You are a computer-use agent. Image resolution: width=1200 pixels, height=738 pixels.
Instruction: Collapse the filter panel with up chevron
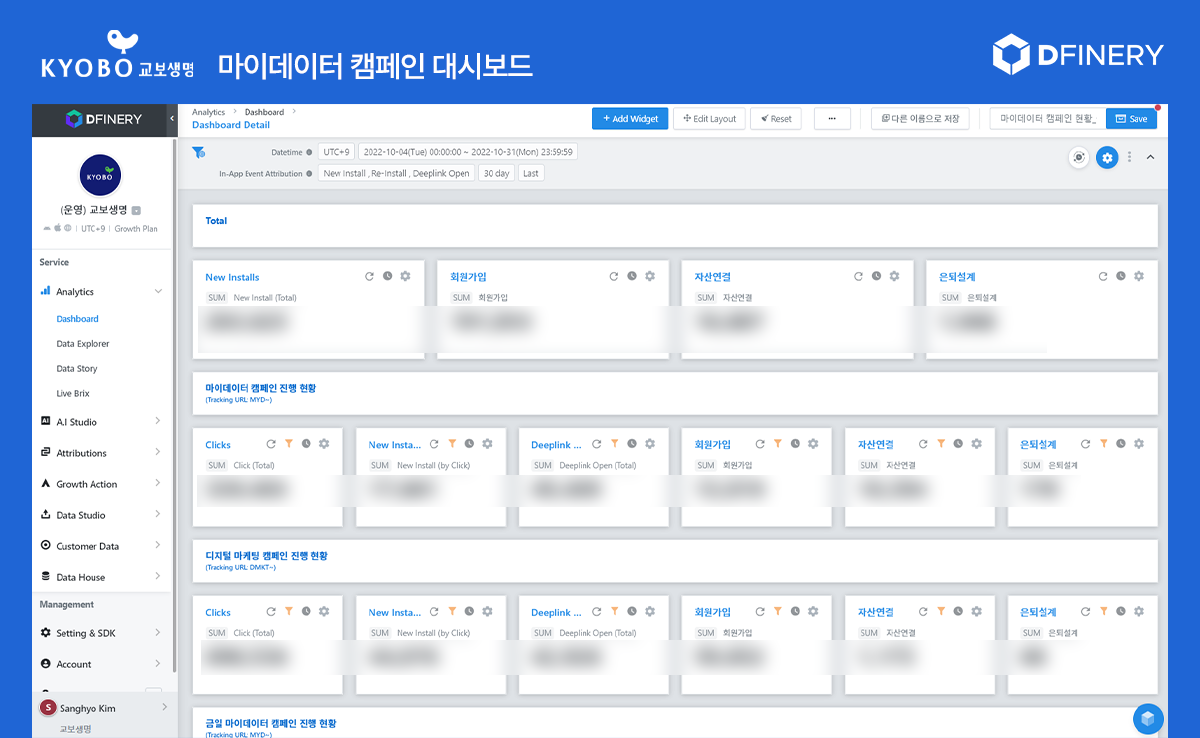1150,157
